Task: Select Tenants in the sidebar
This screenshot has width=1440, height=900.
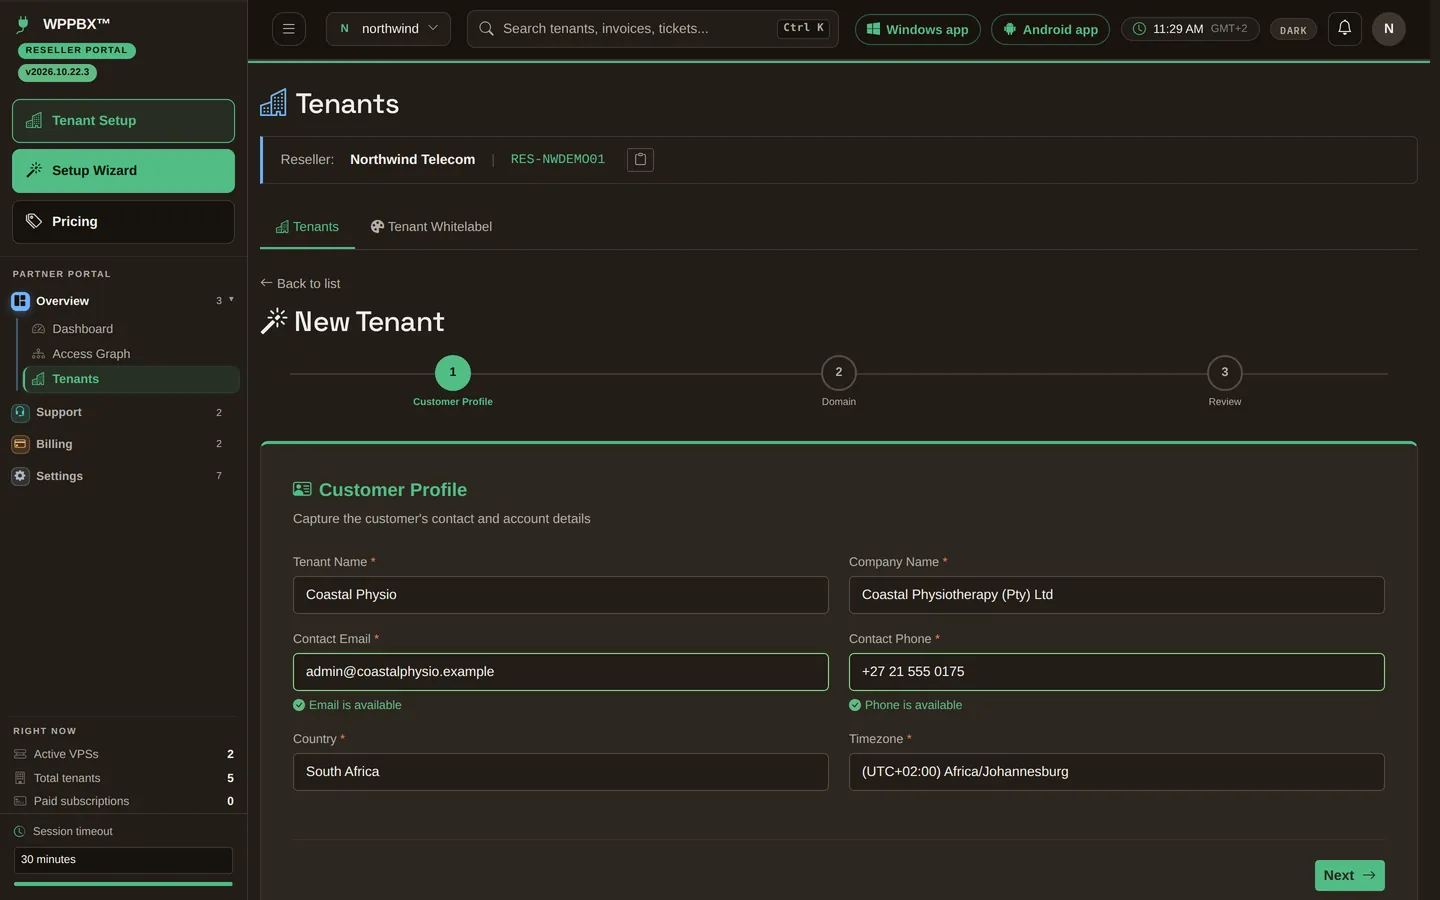Action: 132,379
